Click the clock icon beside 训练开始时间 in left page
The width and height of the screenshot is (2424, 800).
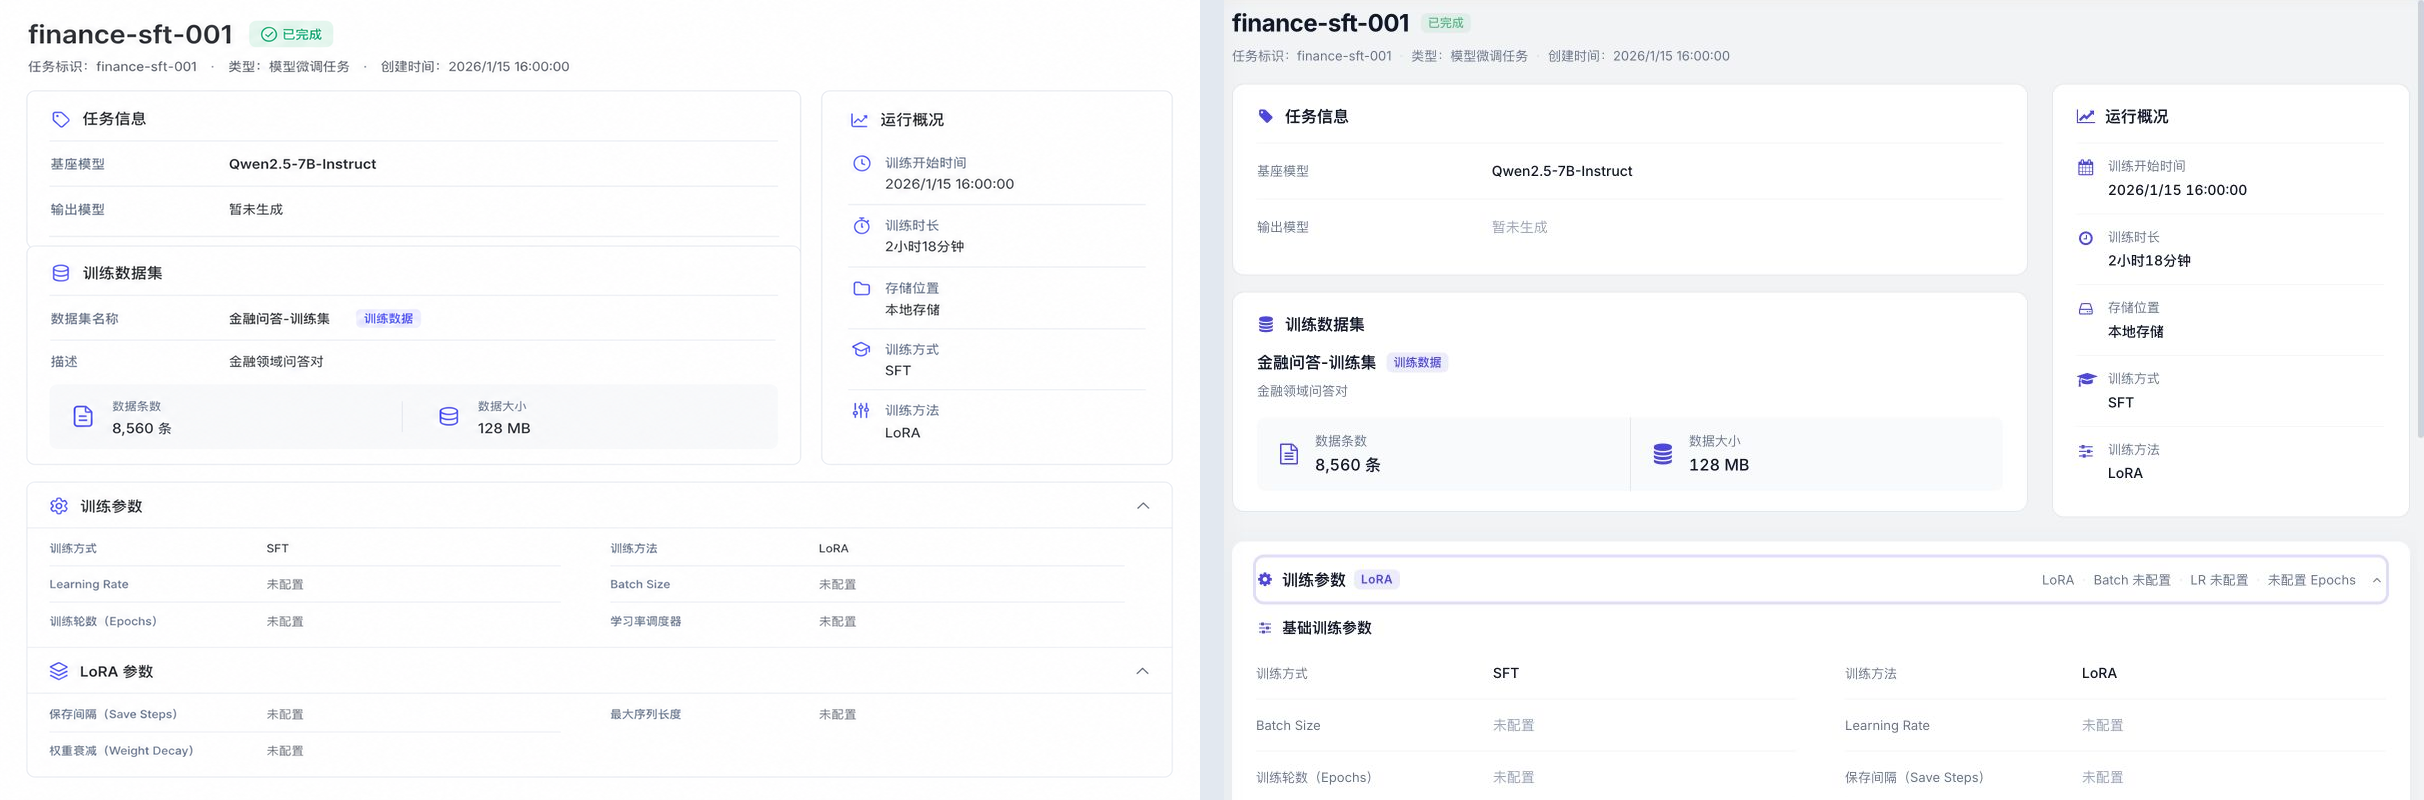click(x=861, y=163)
